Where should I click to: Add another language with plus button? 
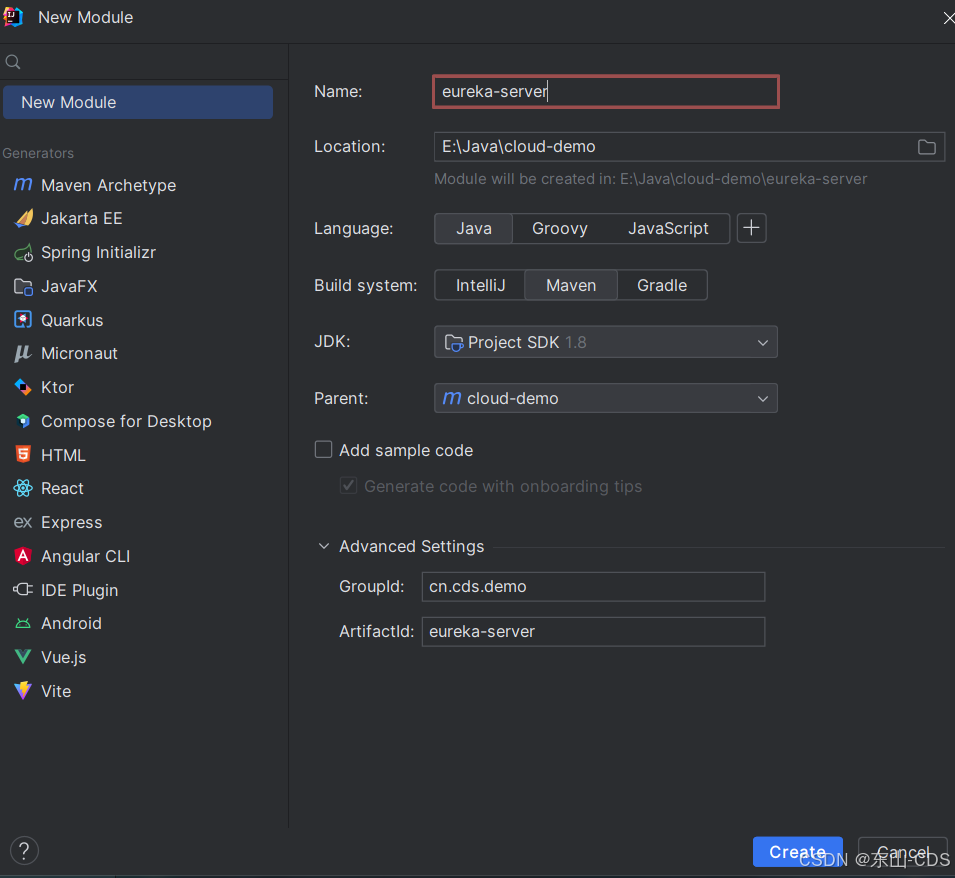(x=751, y=228)
